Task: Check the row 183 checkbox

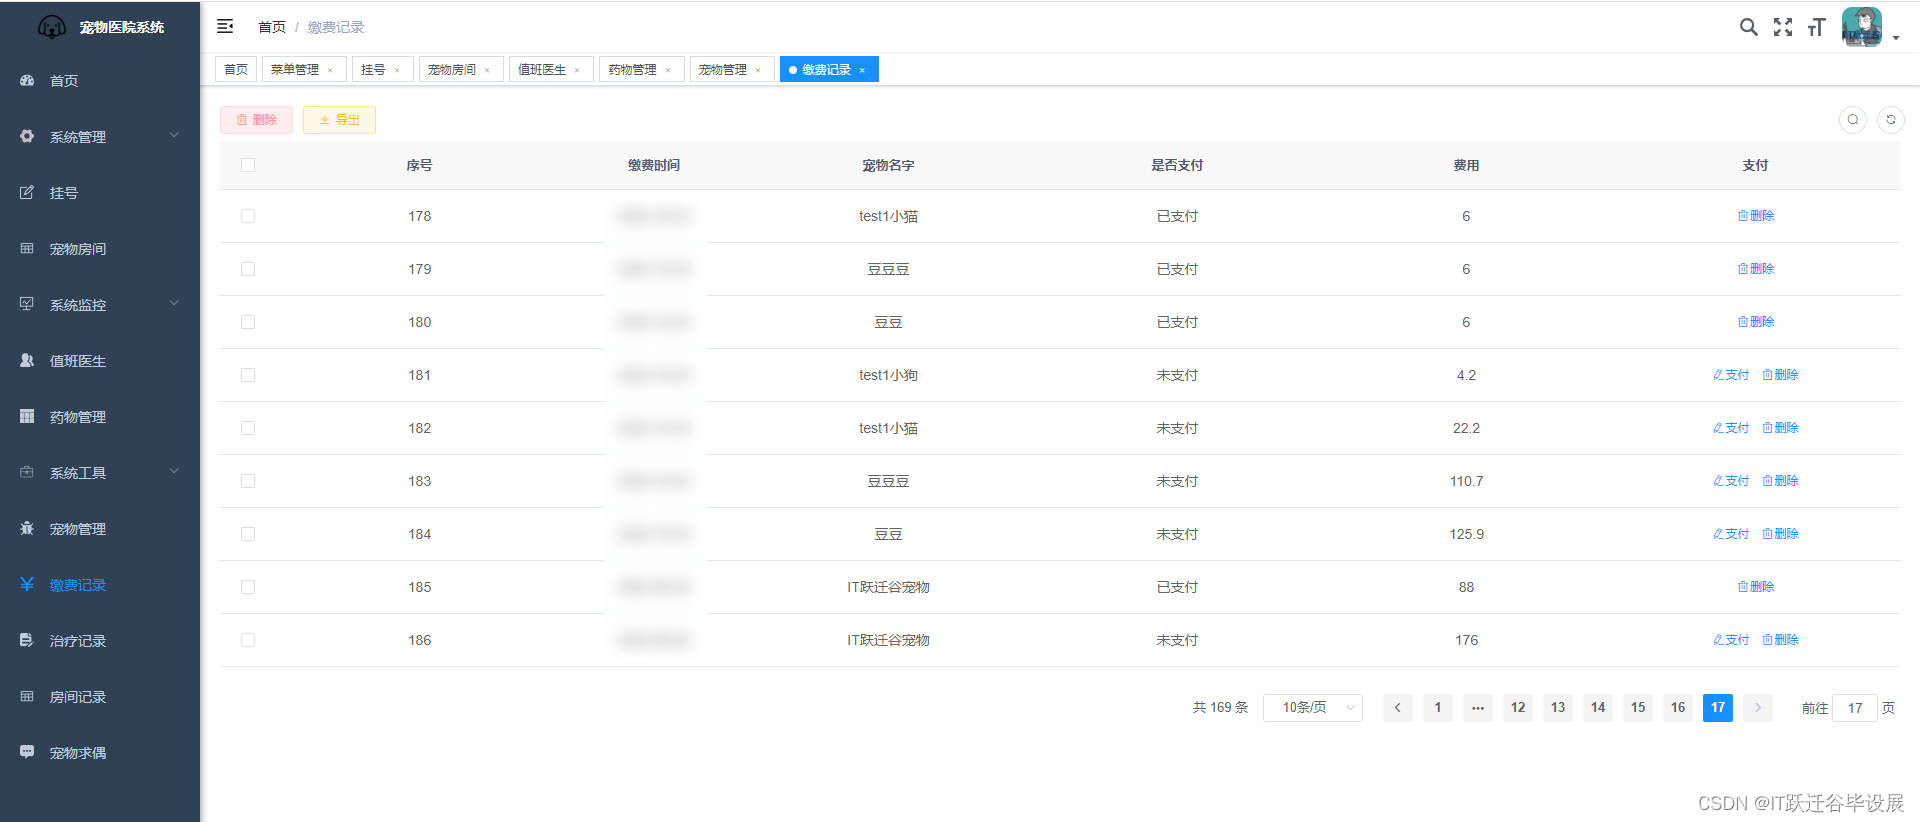Action: coord(248,481)
